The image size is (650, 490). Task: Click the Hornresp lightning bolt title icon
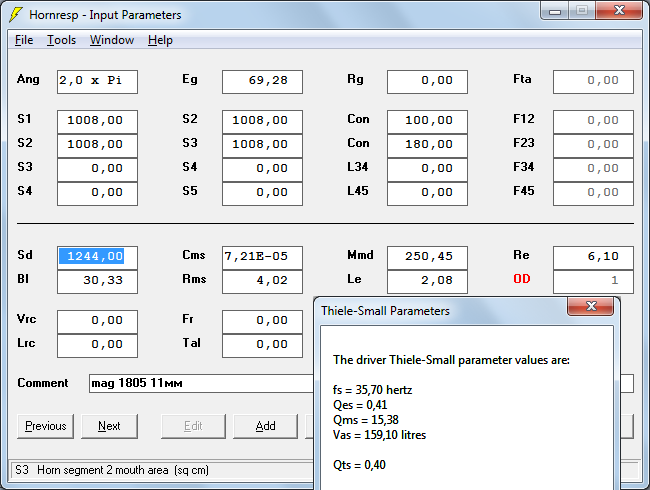pyautogui.click(x=16, y=15)
